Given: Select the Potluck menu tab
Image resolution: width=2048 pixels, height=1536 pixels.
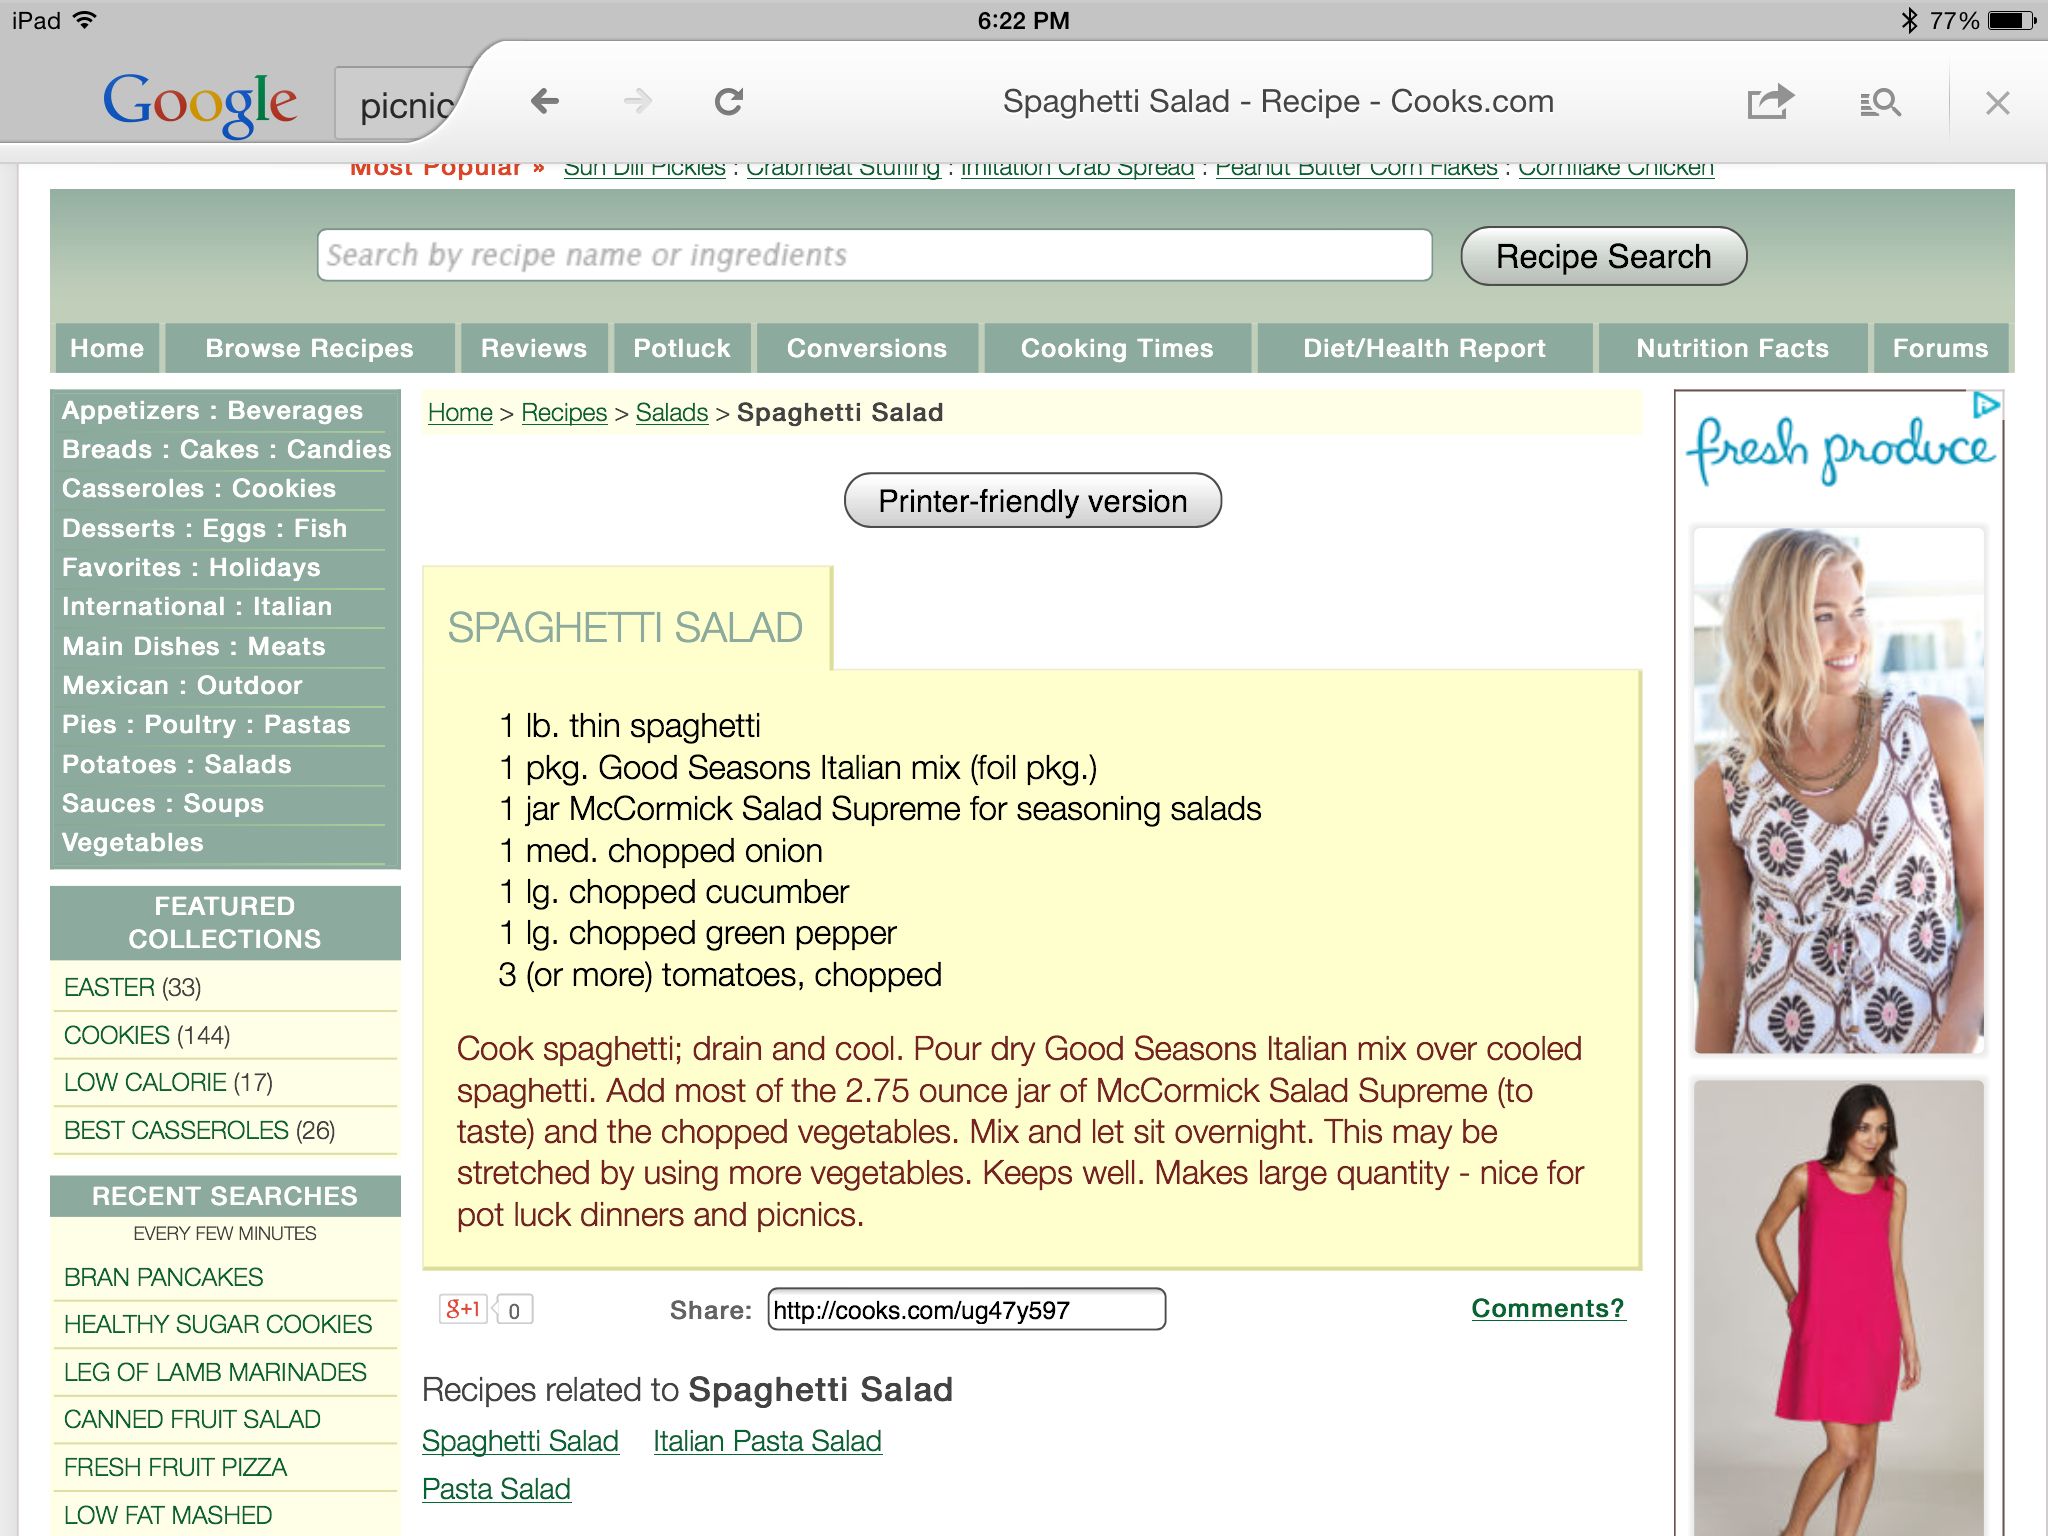Looking at the screenshot, I should (681, 349).
